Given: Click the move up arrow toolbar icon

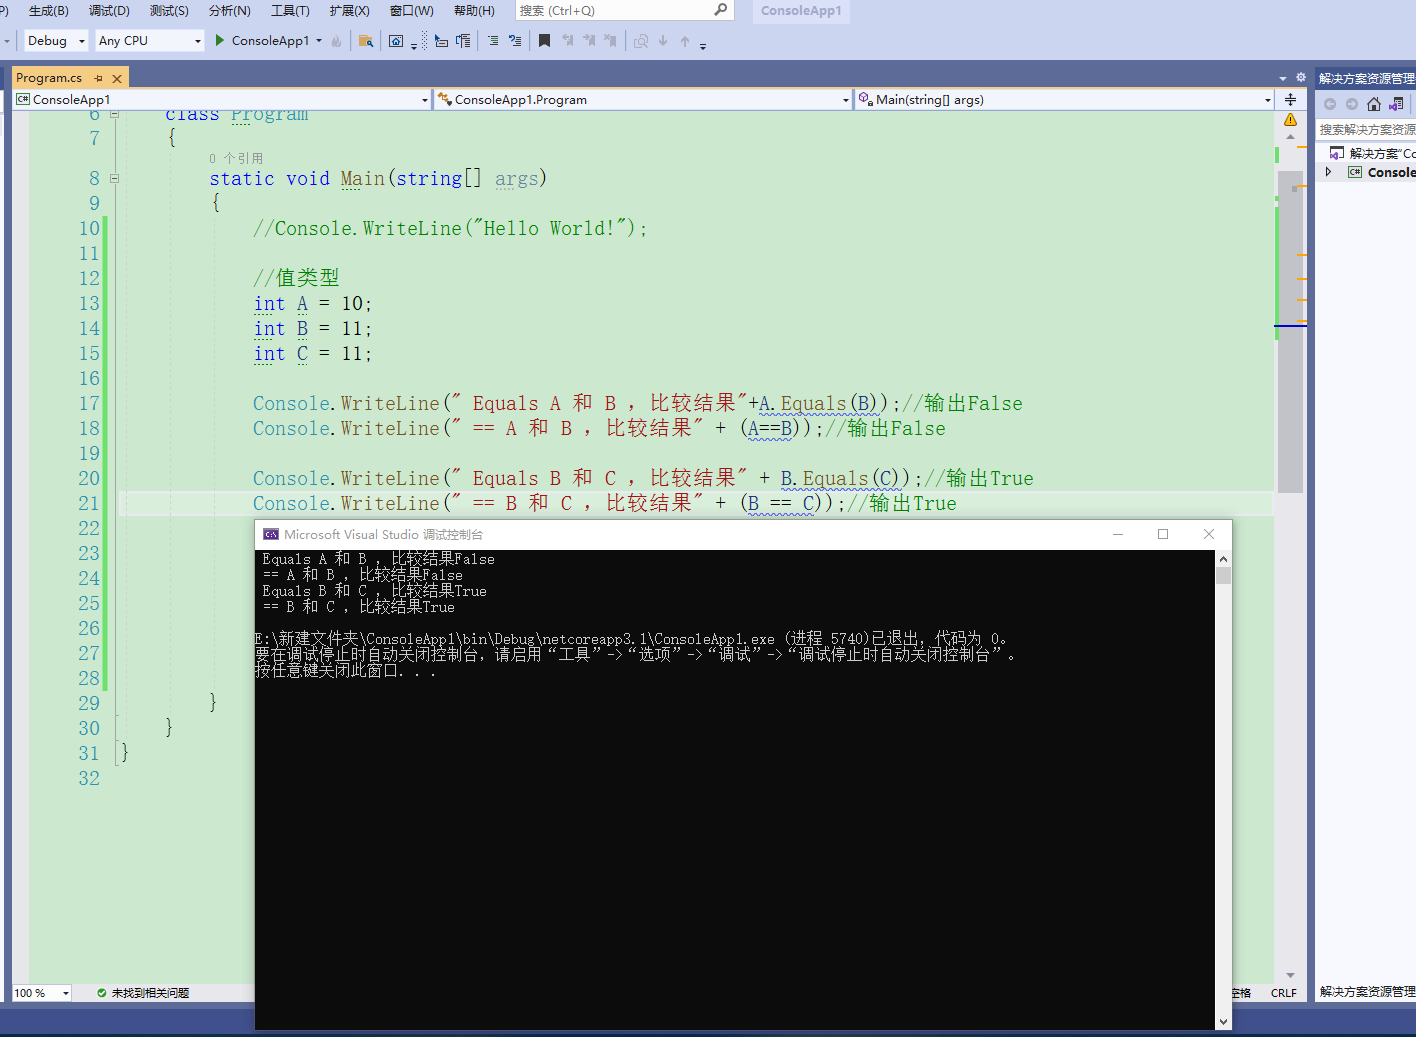Looking at the screenshot, I should click(685, 41).
